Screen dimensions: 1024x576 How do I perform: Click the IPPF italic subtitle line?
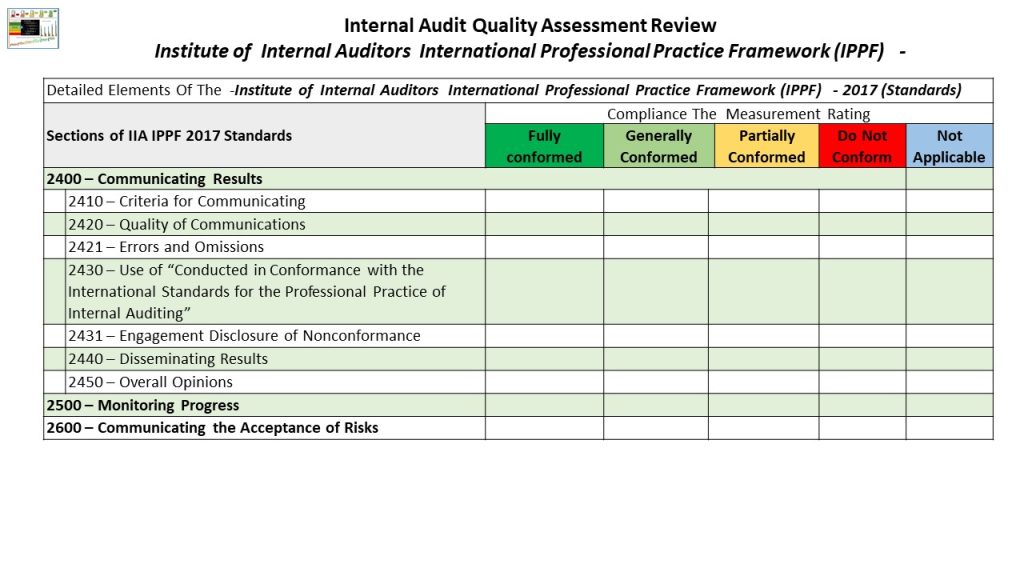click(x=530, y=51)
